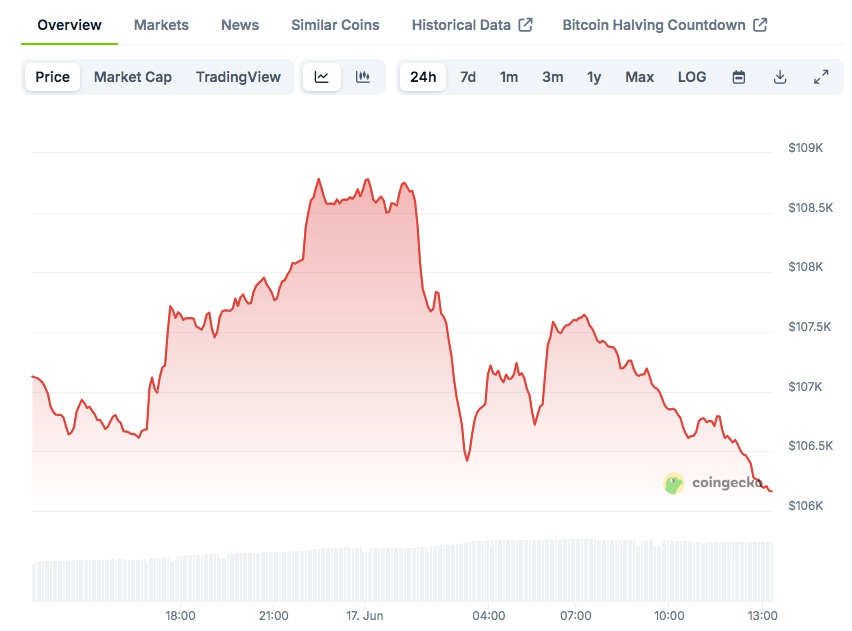Open Bitcoin Halving Countdown link
The height and width of the screenshot is (631, 852).
click(654, 25)
